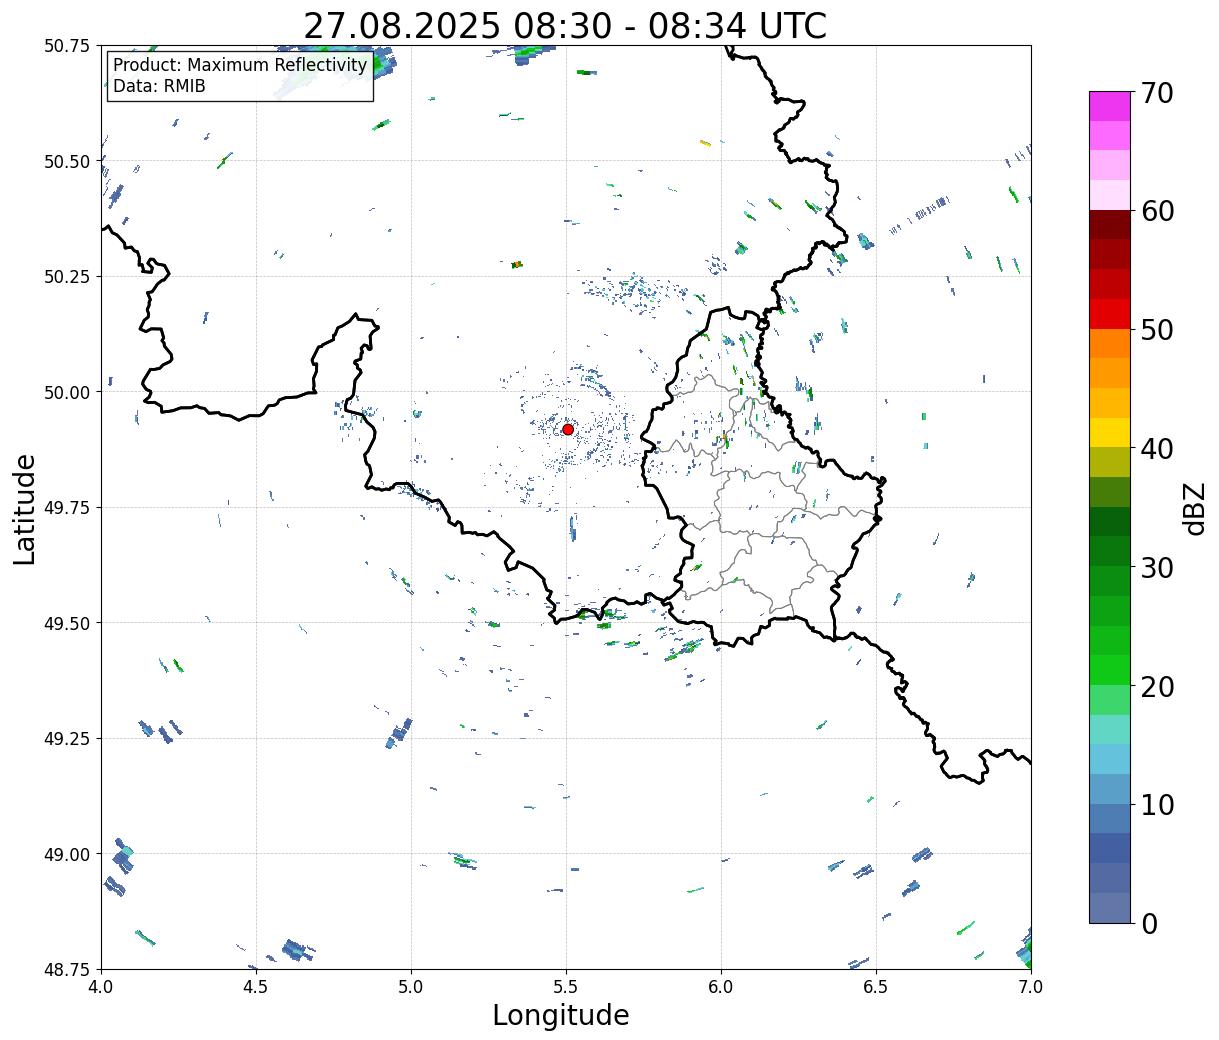Click the red radar location marker

click(568, 429)
